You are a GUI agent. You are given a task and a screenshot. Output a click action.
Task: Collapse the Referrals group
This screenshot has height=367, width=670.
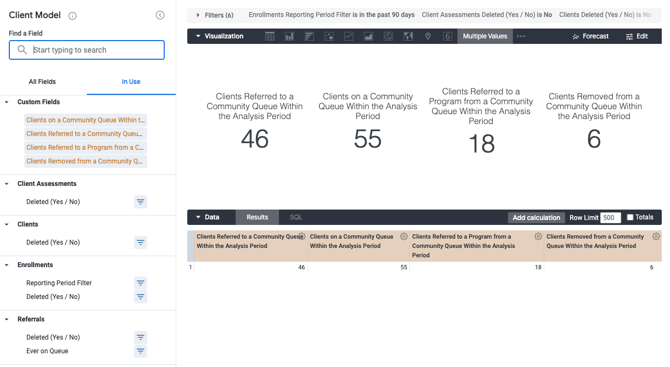(x=6, y=319)
